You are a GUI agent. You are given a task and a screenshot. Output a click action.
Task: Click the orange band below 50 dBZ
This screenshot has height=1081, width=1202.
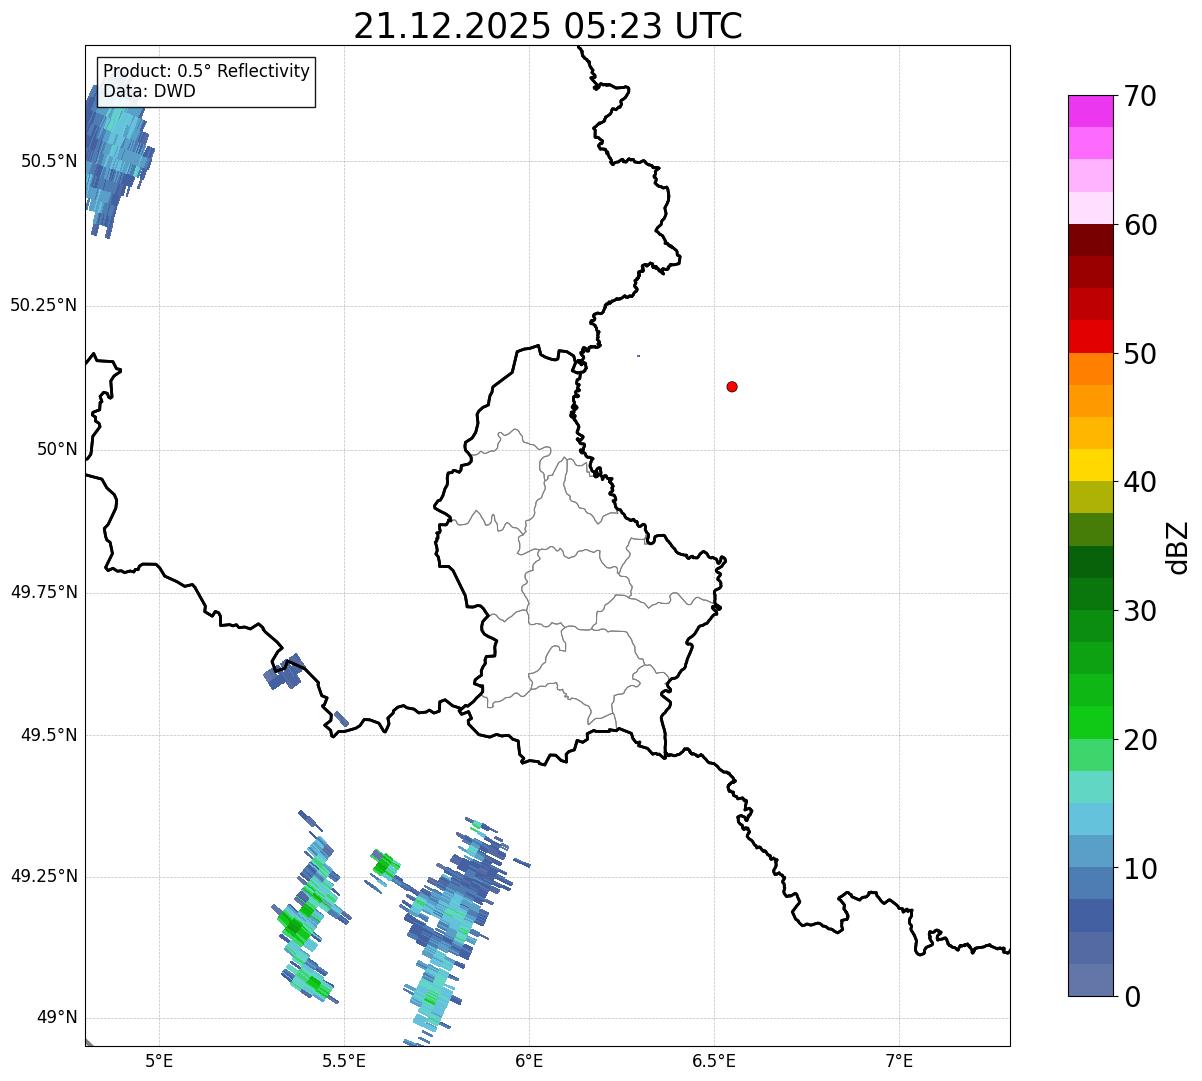(x=1091, y=369)
